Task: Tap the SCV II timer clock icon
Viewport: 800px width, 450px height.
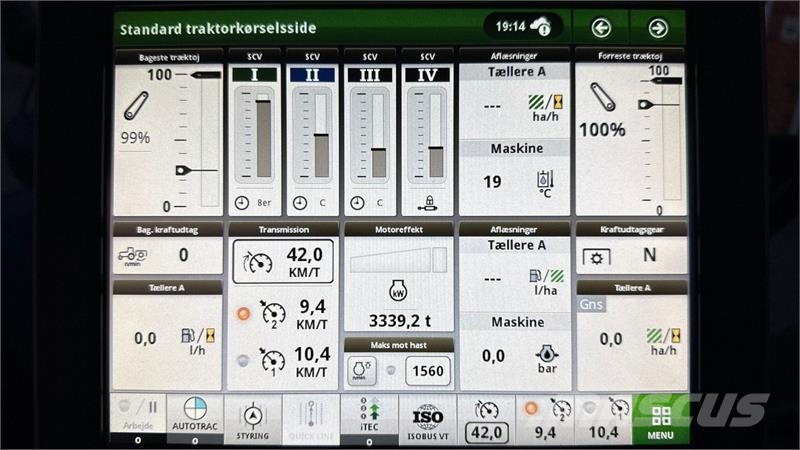Action: coord(300,203)
